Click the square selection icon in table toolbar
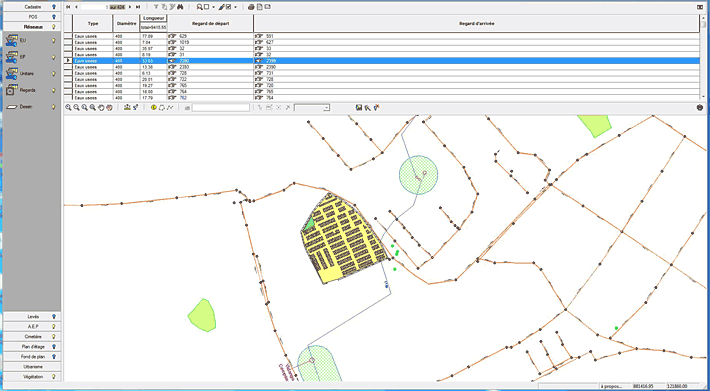 206,7
